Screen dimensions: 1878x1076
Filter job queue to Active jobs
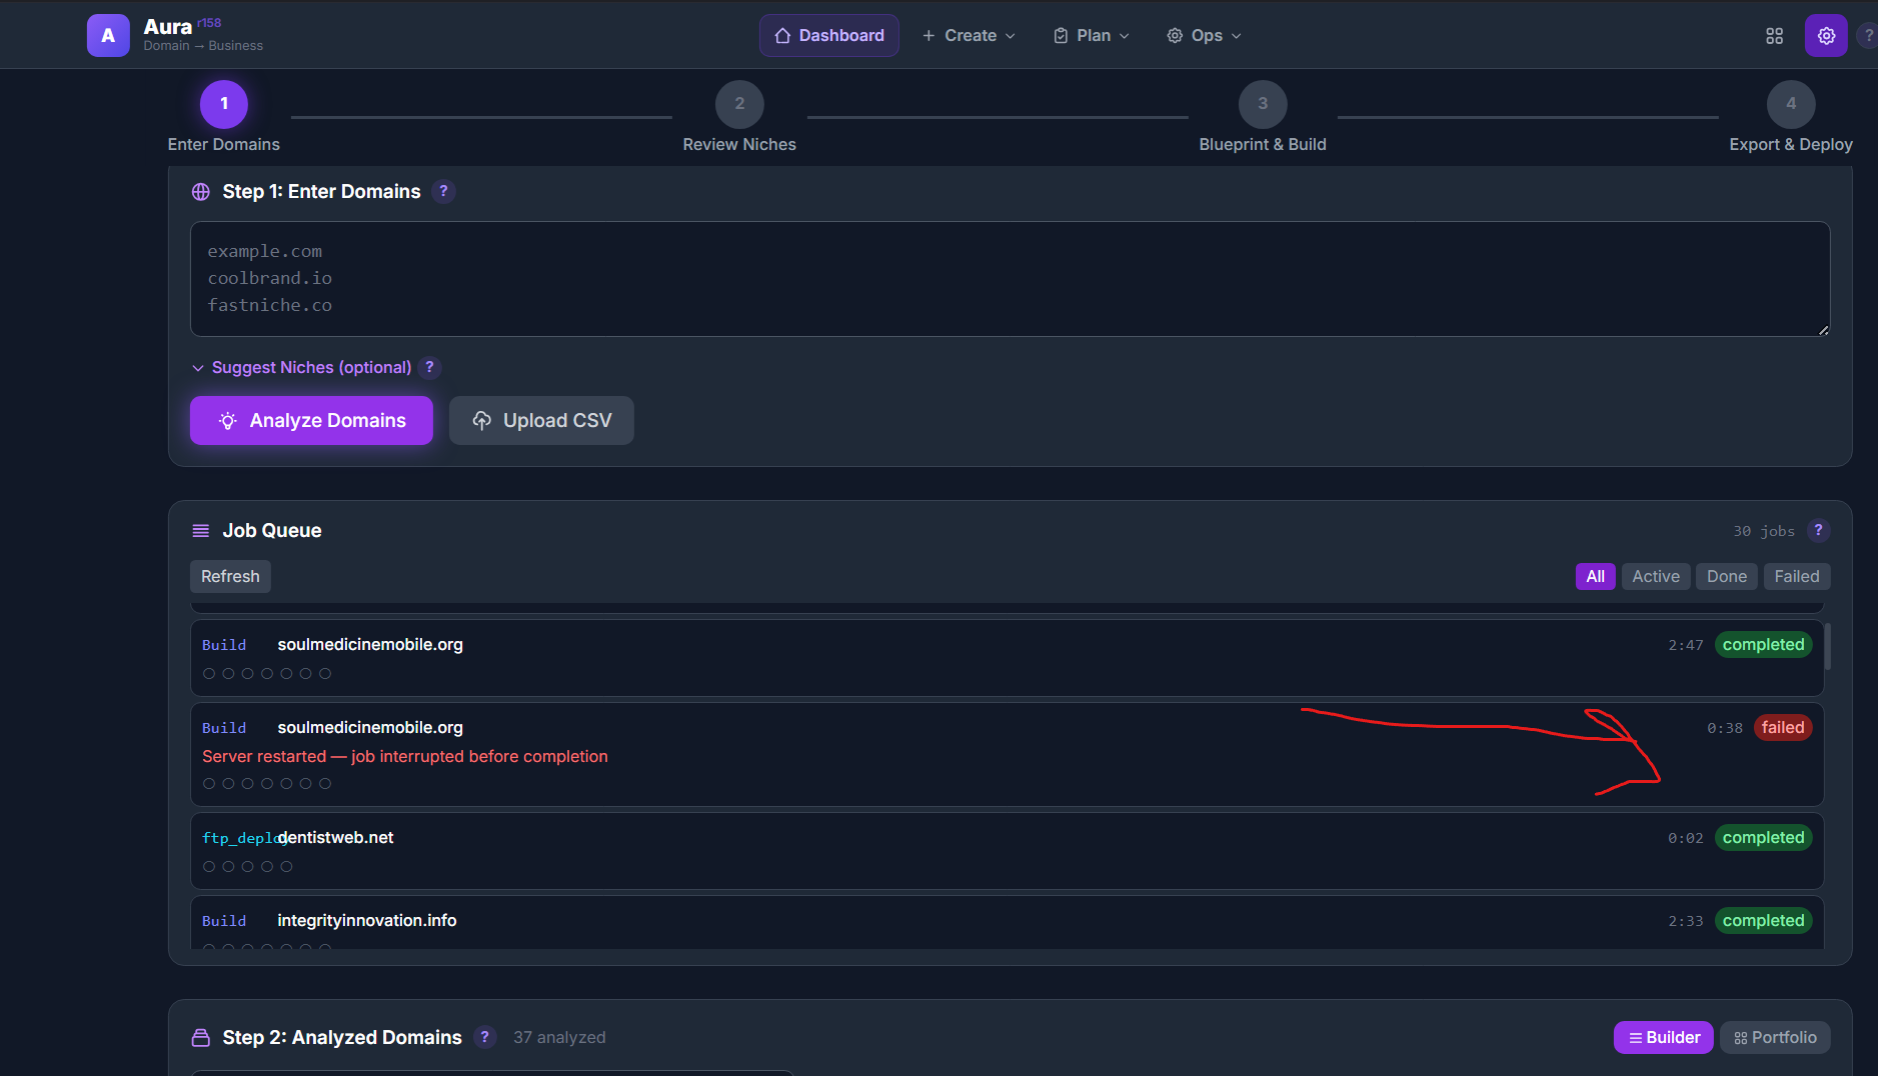pyautogui.click(x=1655, y=576)
